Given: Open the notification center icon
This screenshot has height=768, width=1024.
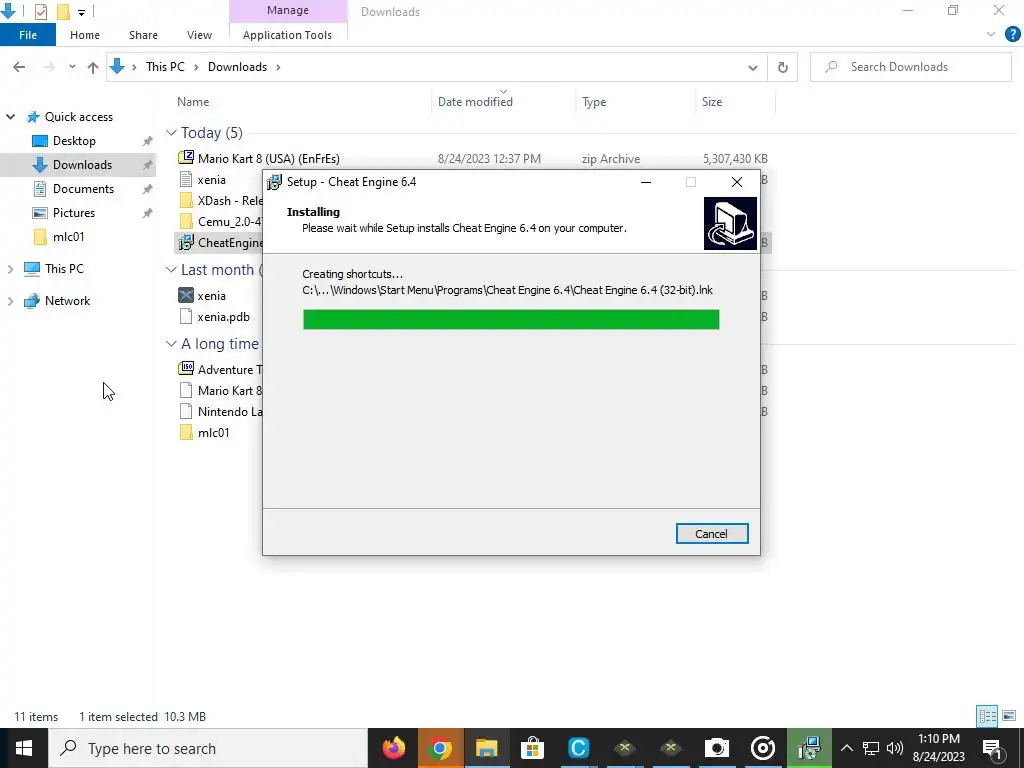Looking at the screenshot, I should click(993, 748).
